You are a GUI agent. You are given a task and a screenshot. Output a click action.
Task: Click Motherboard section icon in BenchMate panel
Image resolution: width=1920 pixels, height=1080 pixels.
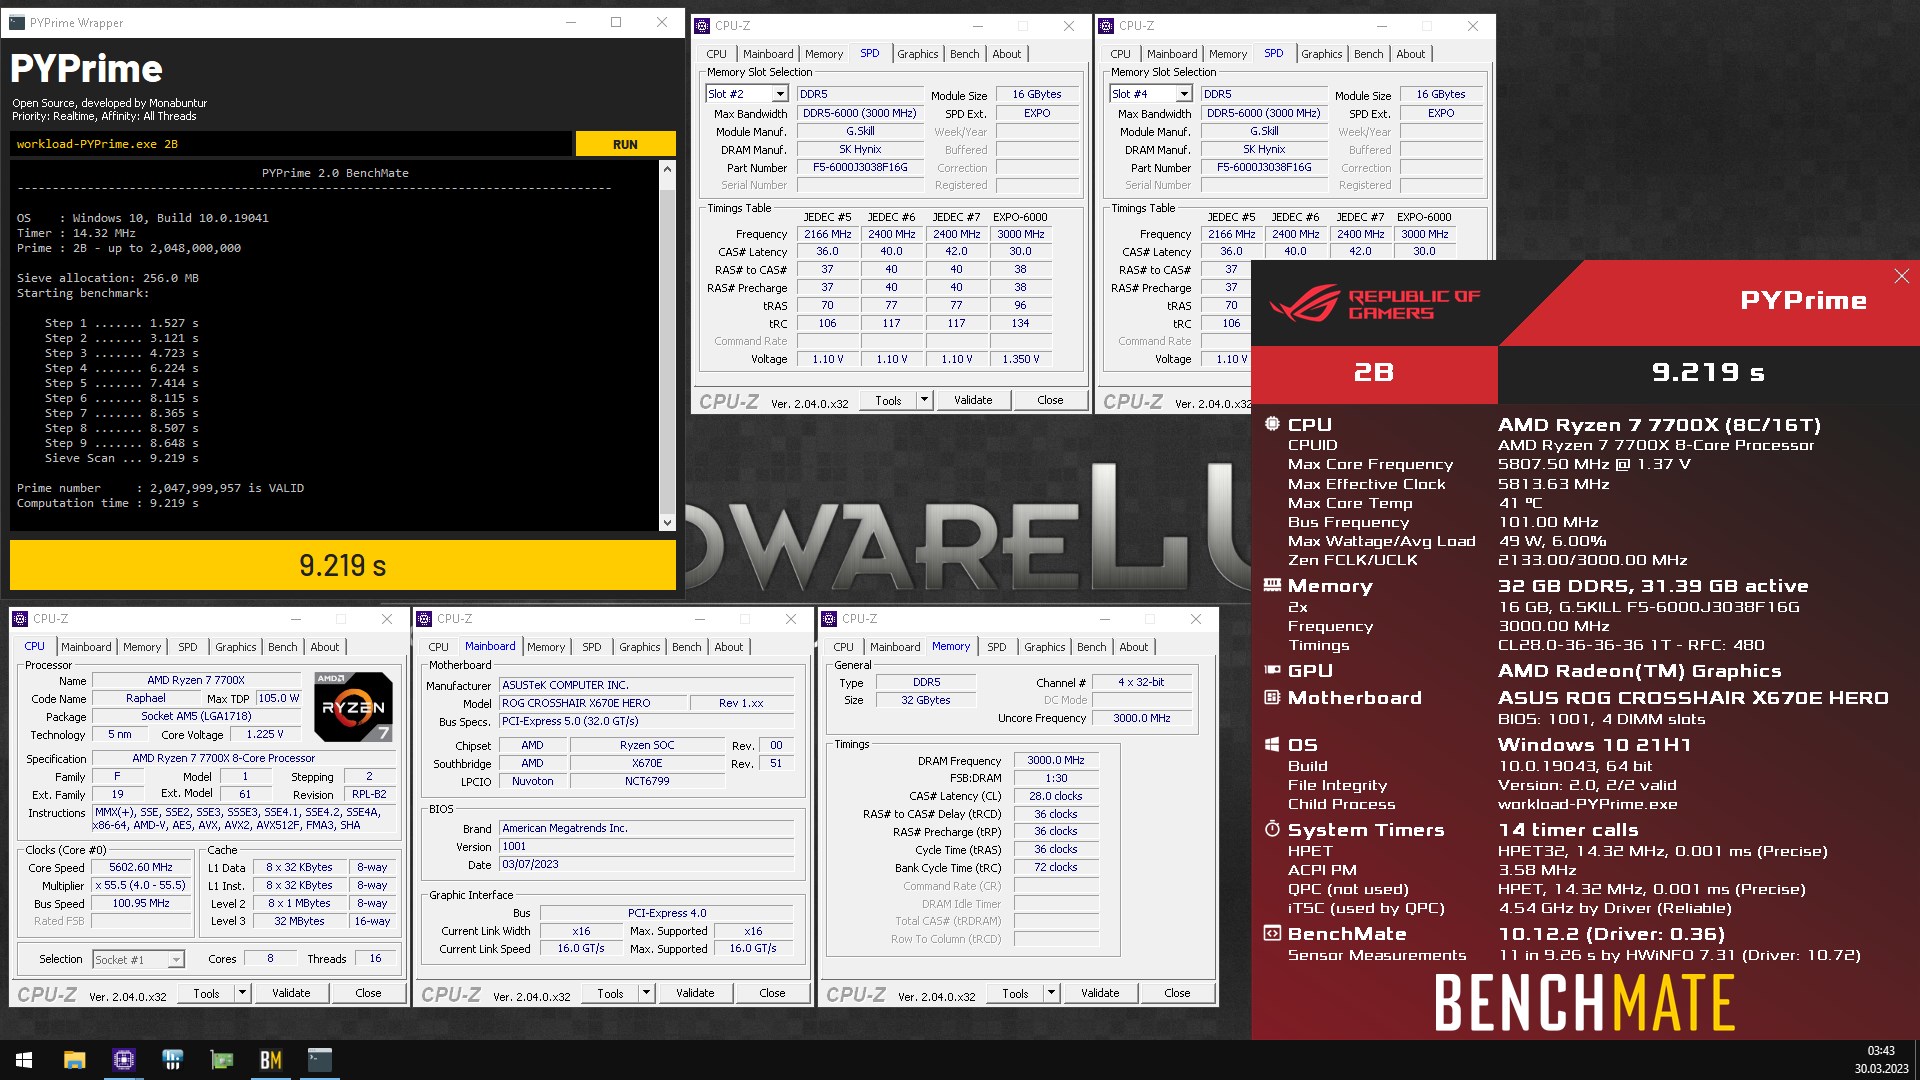[1272, 697]
